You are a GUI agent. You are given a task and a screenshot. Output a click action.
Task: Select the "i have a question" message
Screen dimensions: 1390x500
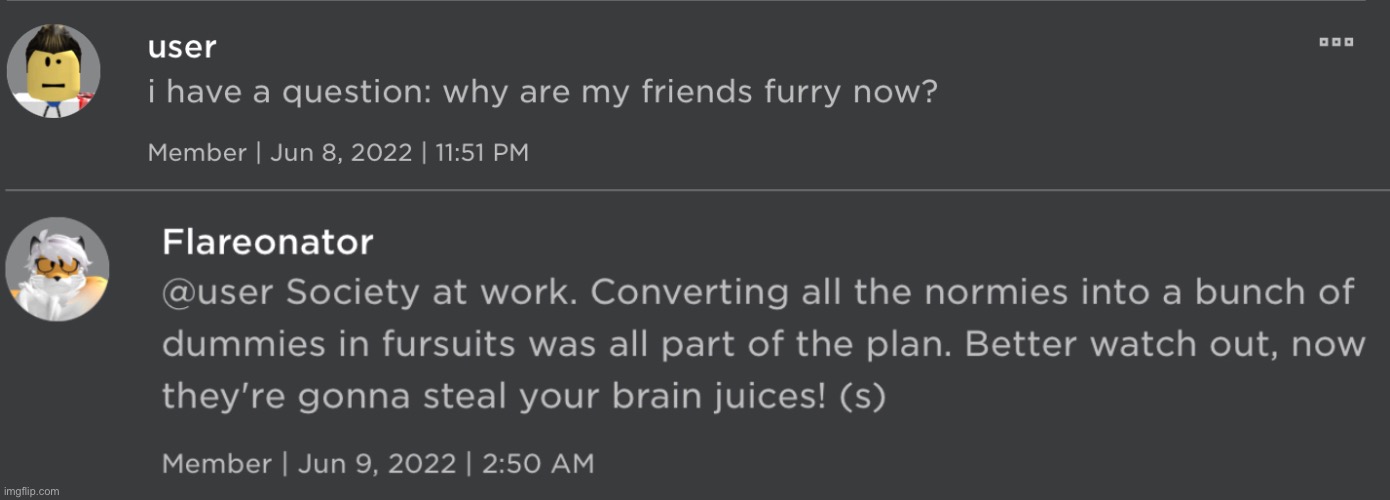click(x=541, y=93)
